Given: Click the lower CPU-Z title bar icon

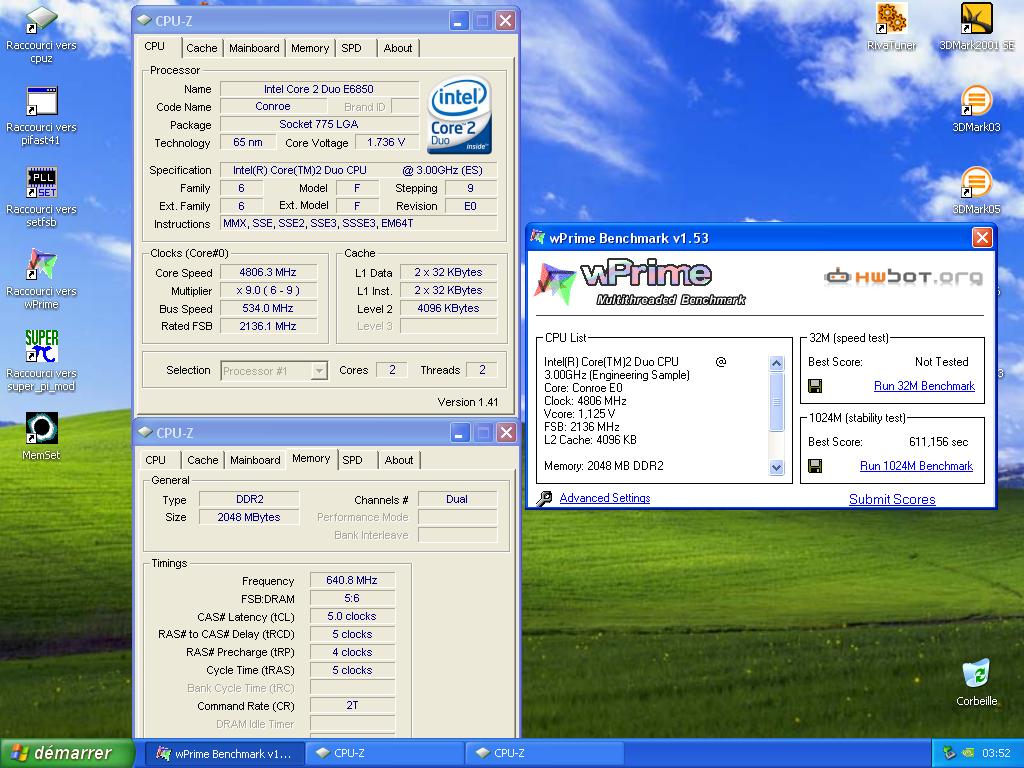Looking at the screenshot, I should (145, 432).
